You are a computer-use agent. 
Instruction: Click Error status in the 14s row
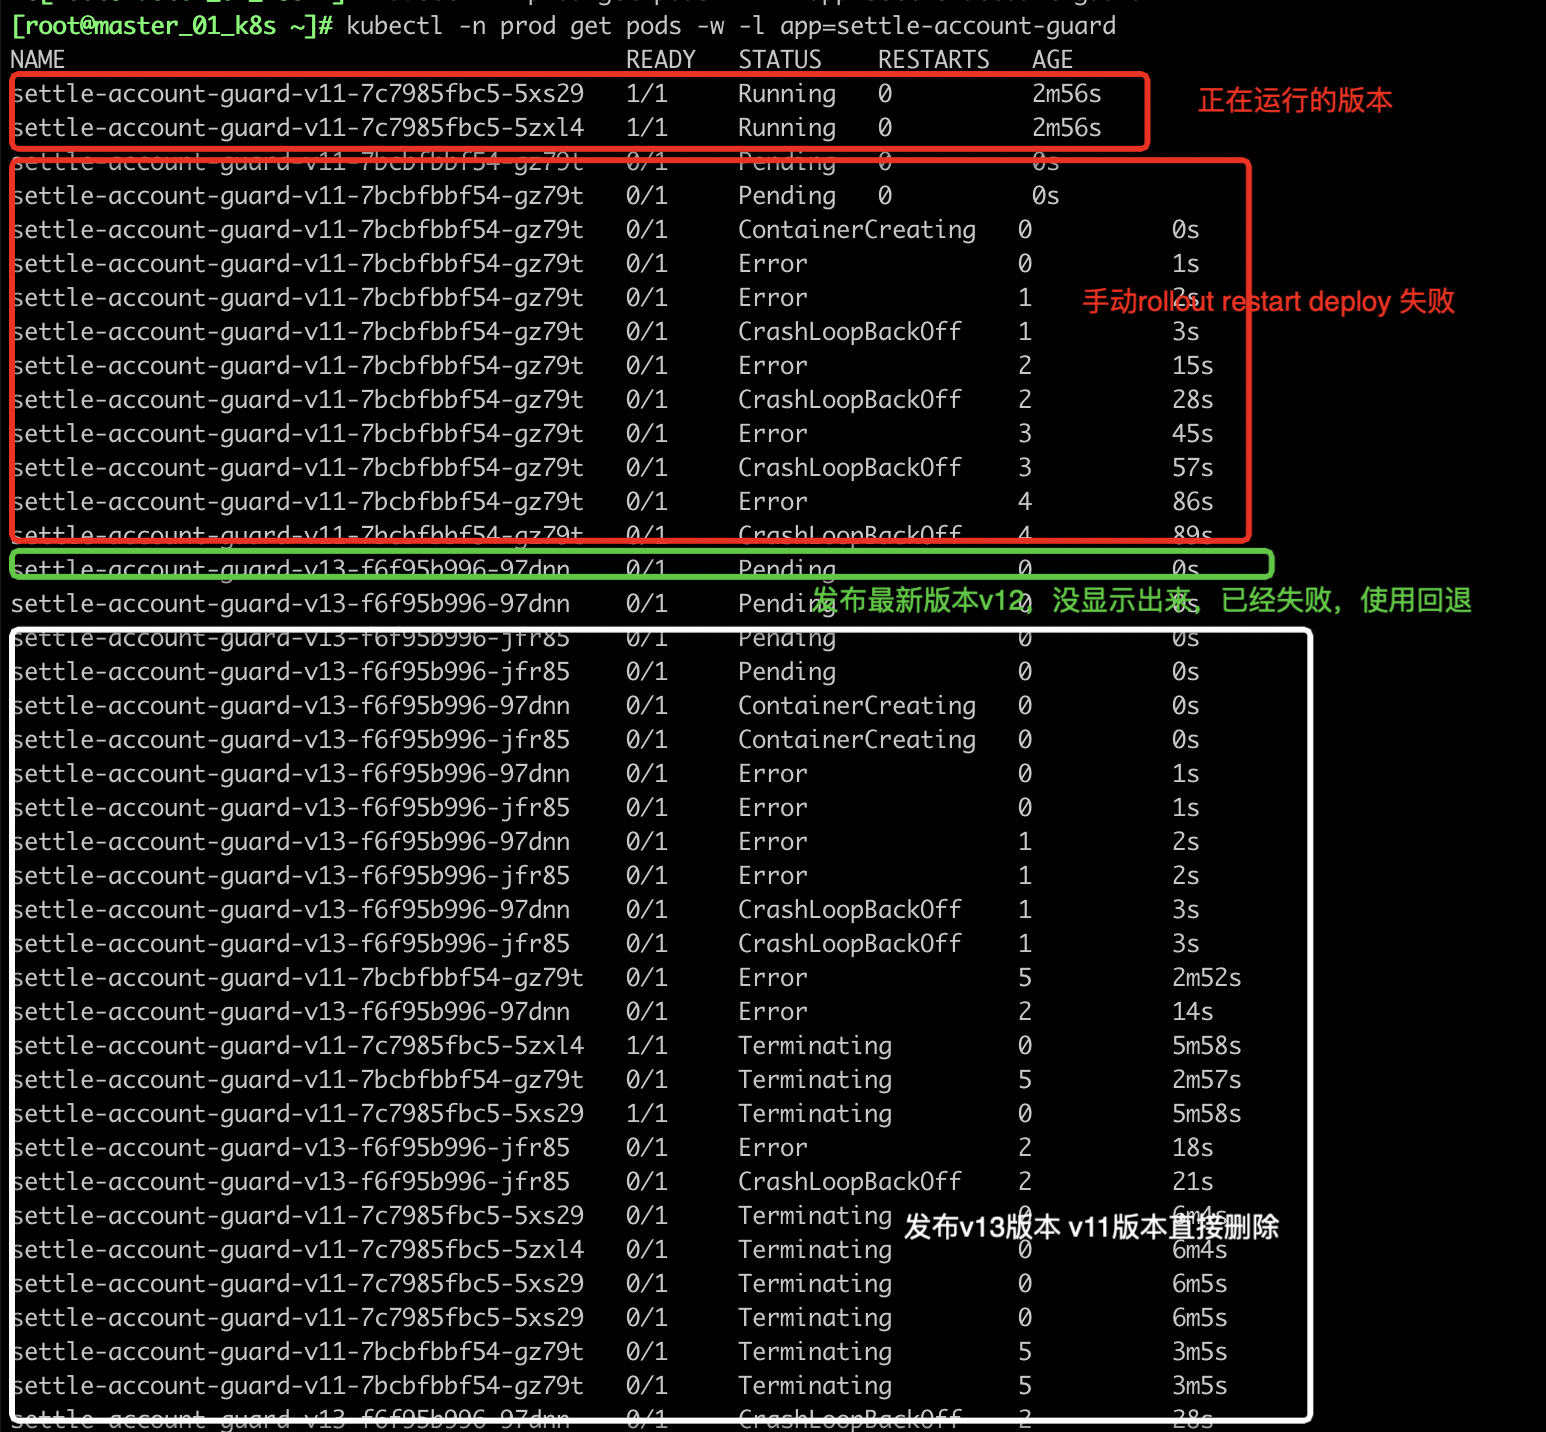(x=773, y=1012)
